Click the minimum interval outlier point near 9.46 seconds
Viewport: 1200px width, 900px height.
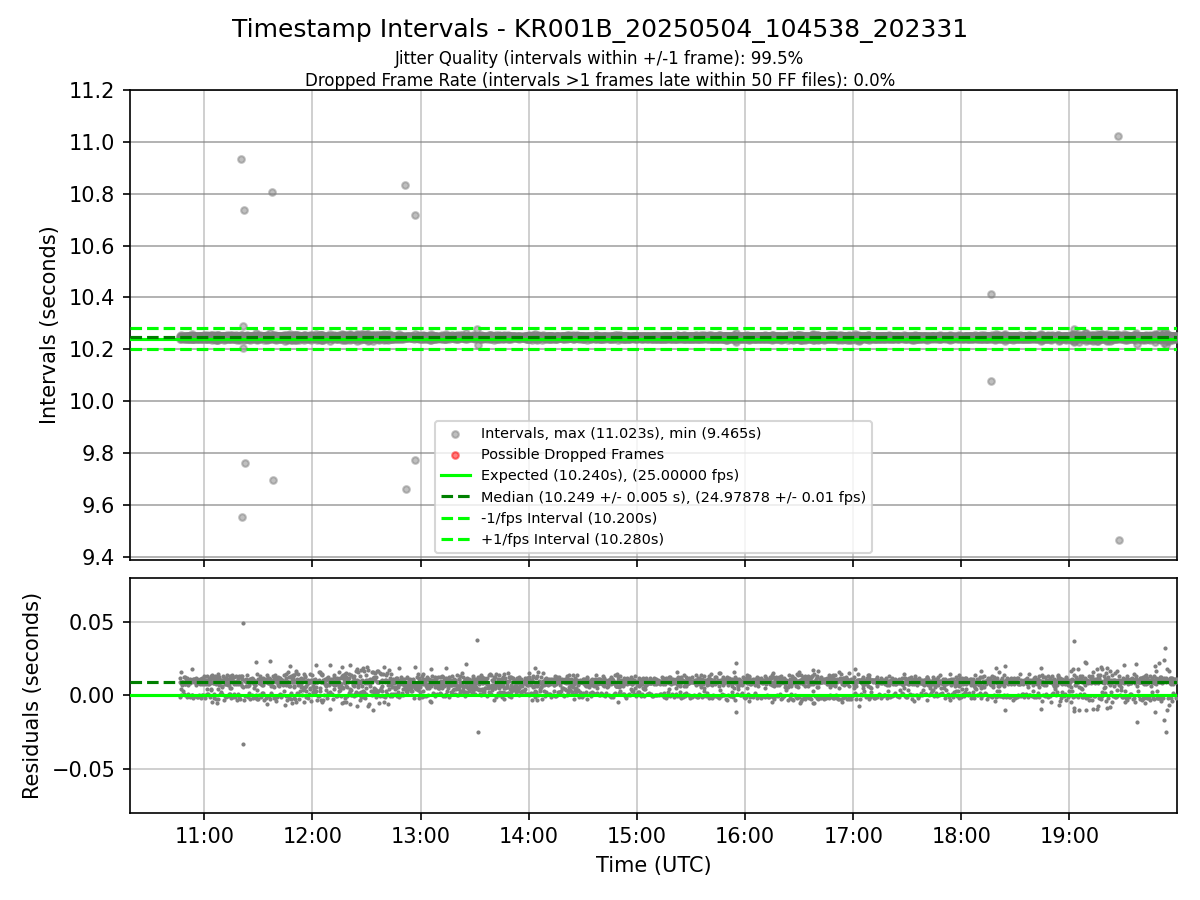1119,540
